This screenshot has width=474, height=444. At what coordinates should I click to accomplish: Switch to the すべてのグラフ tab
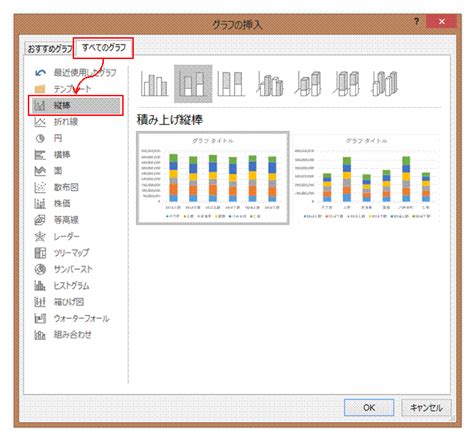tap(104, 48)
